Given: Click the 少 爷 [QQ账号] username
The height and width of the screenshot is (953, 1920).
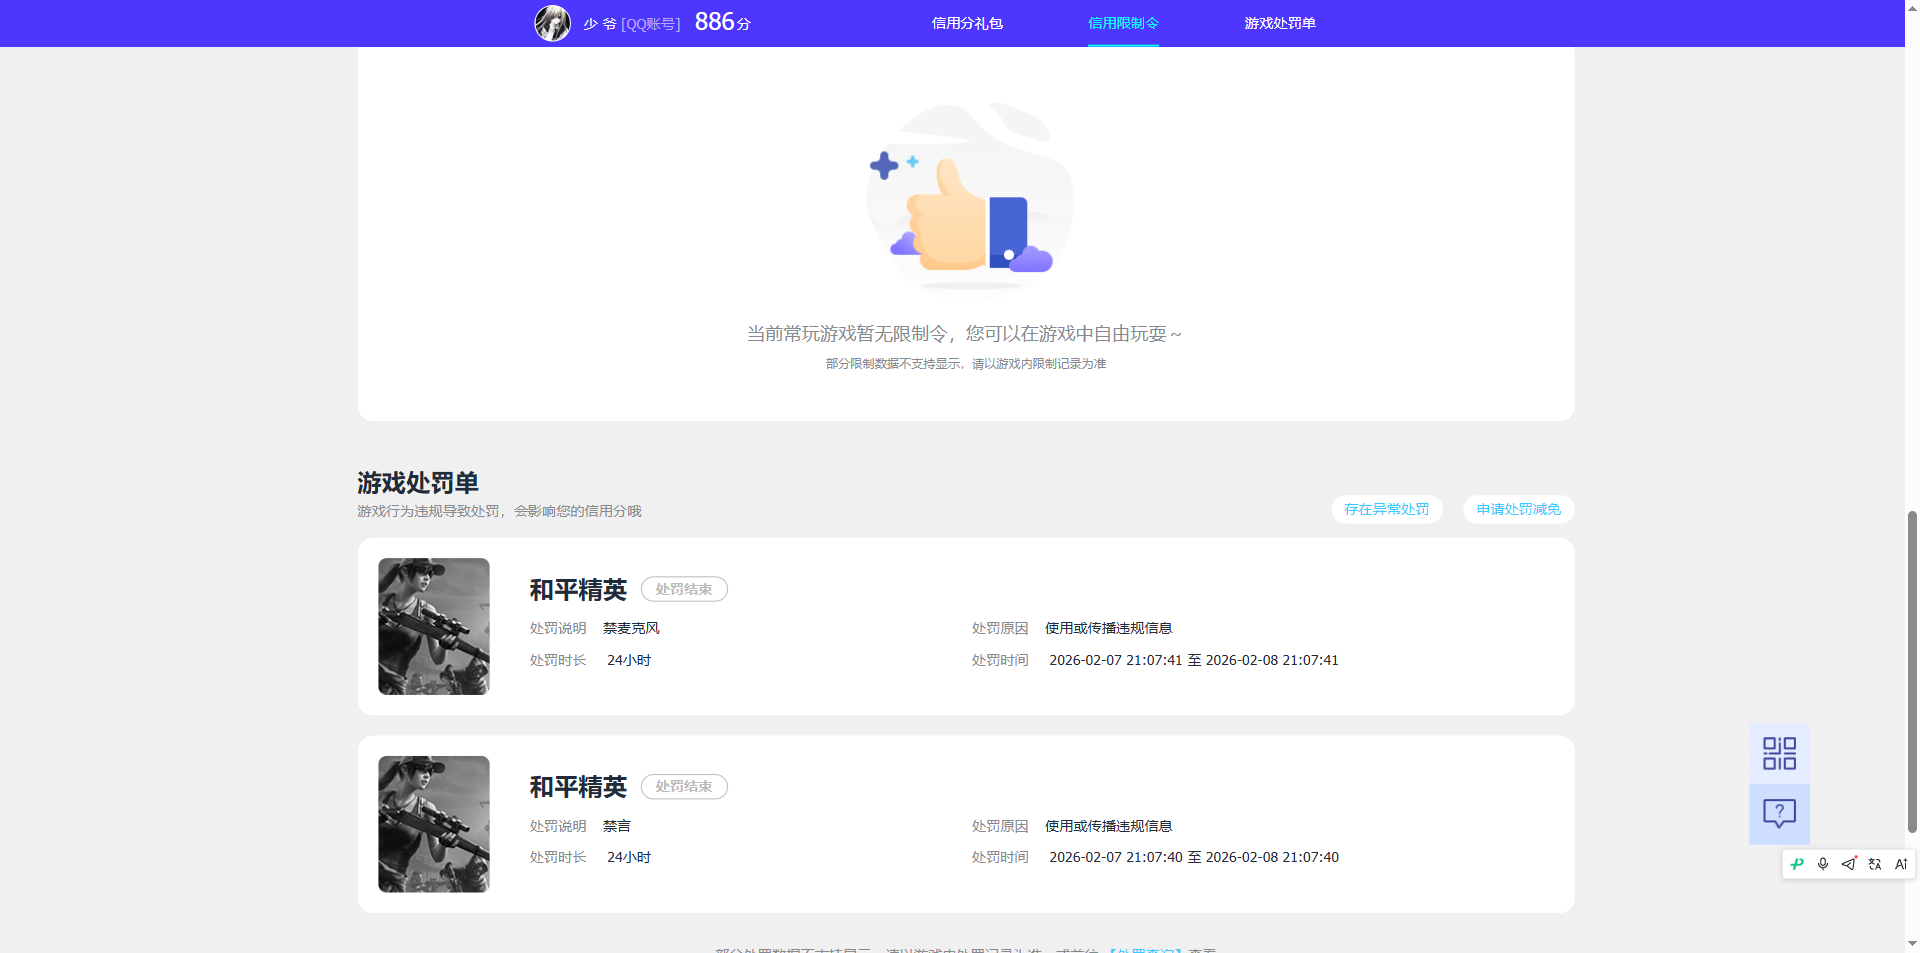Looking at the screenshot, I should [x=632, y=24].
